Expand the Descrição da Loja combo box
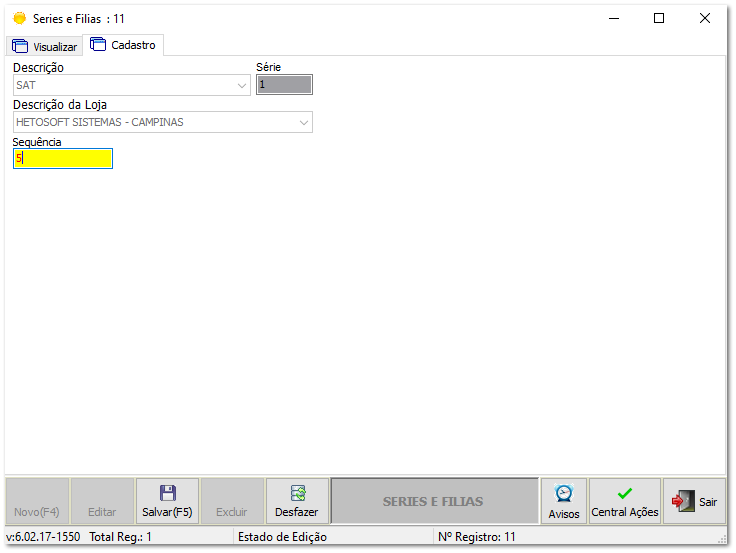The image size is (736, 553). [x=162, y=122]
